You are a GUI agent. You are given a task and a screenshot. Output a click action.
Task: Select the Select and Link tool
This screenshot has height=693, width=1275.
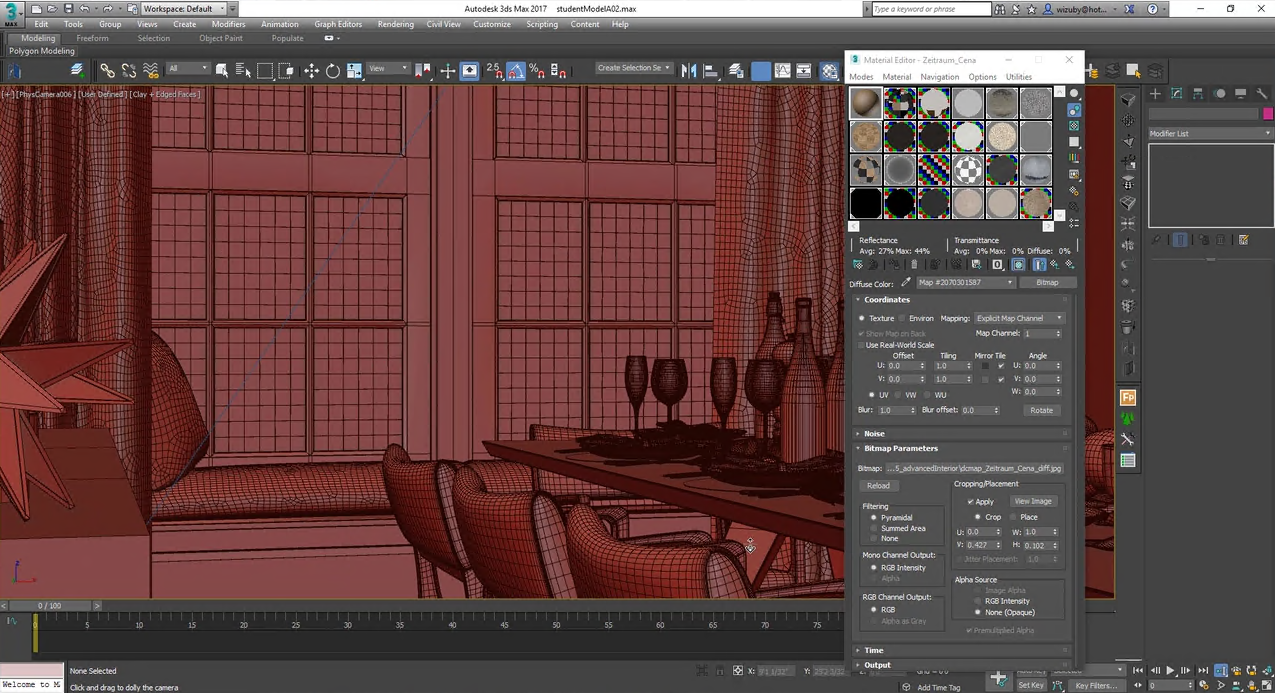pos(107,70)
